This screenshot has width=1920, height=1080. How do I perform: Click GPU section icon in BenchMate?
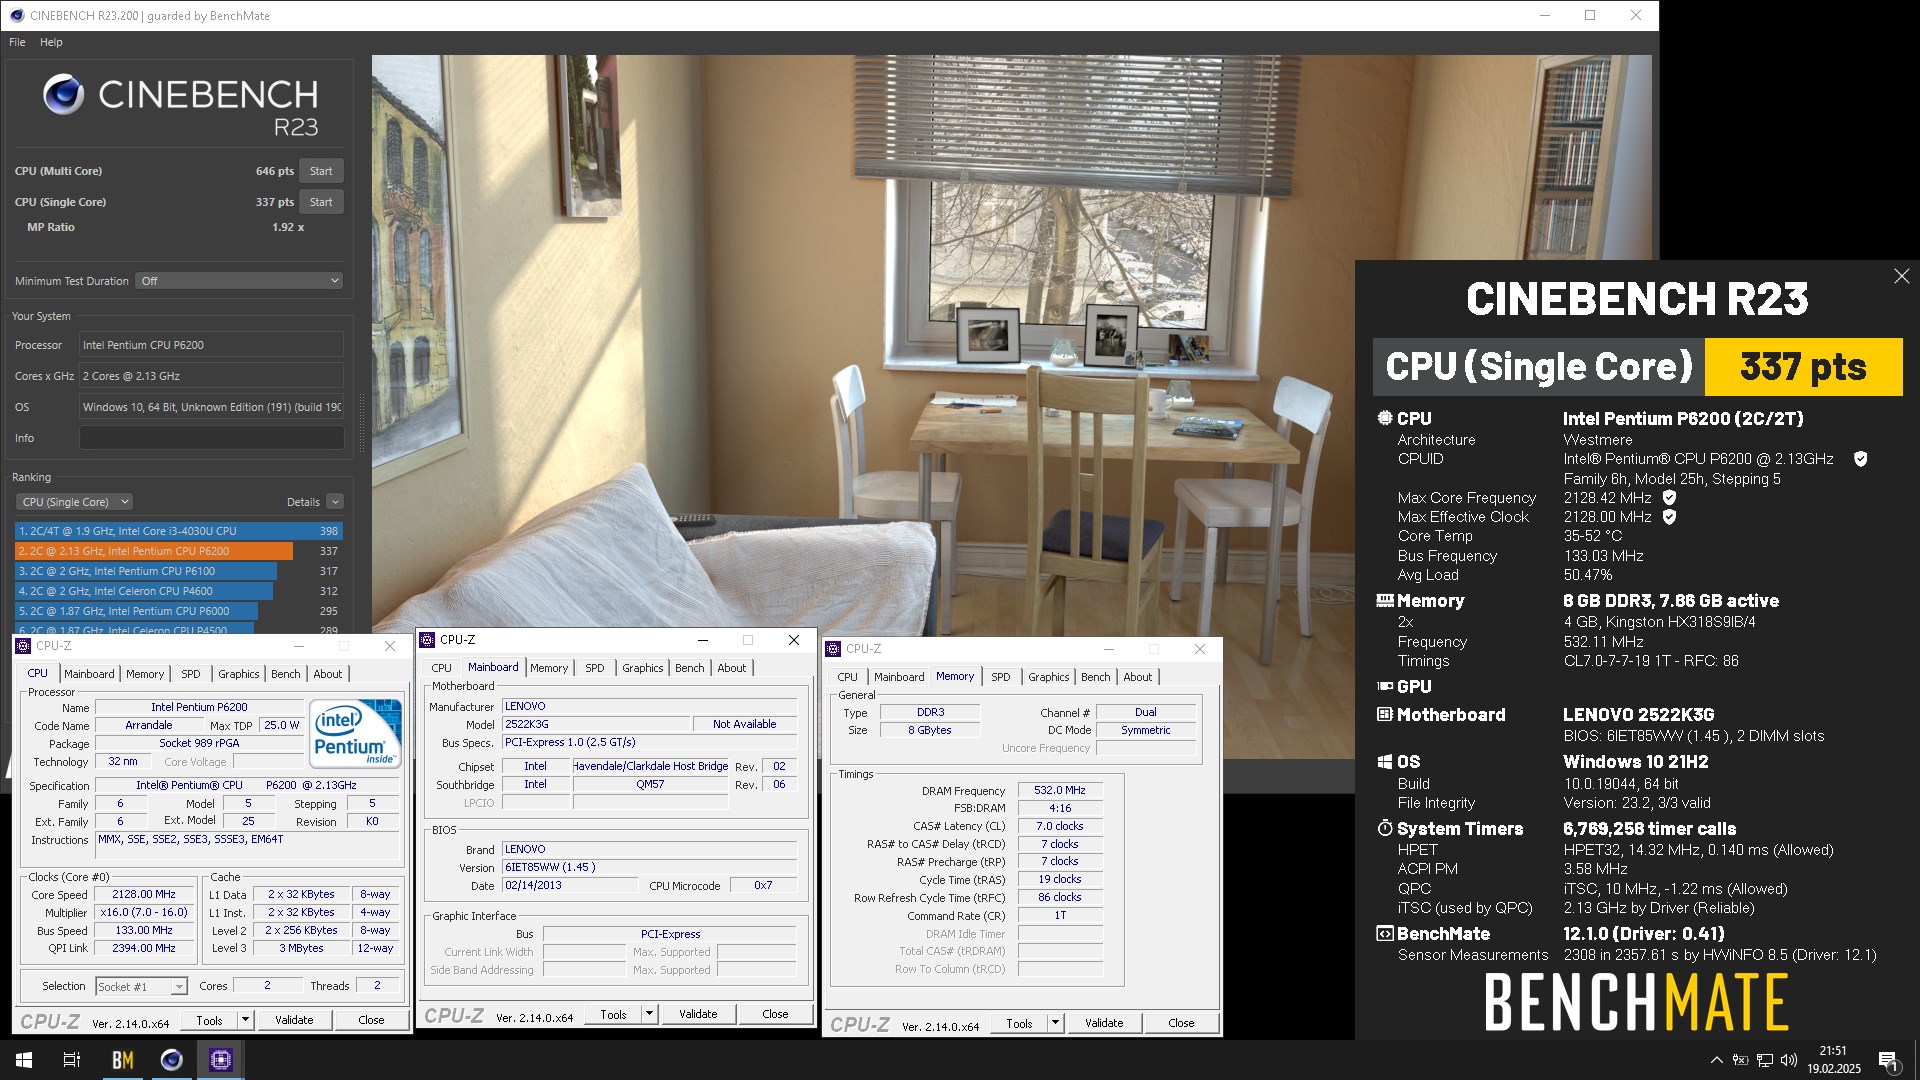(1385, 687)
